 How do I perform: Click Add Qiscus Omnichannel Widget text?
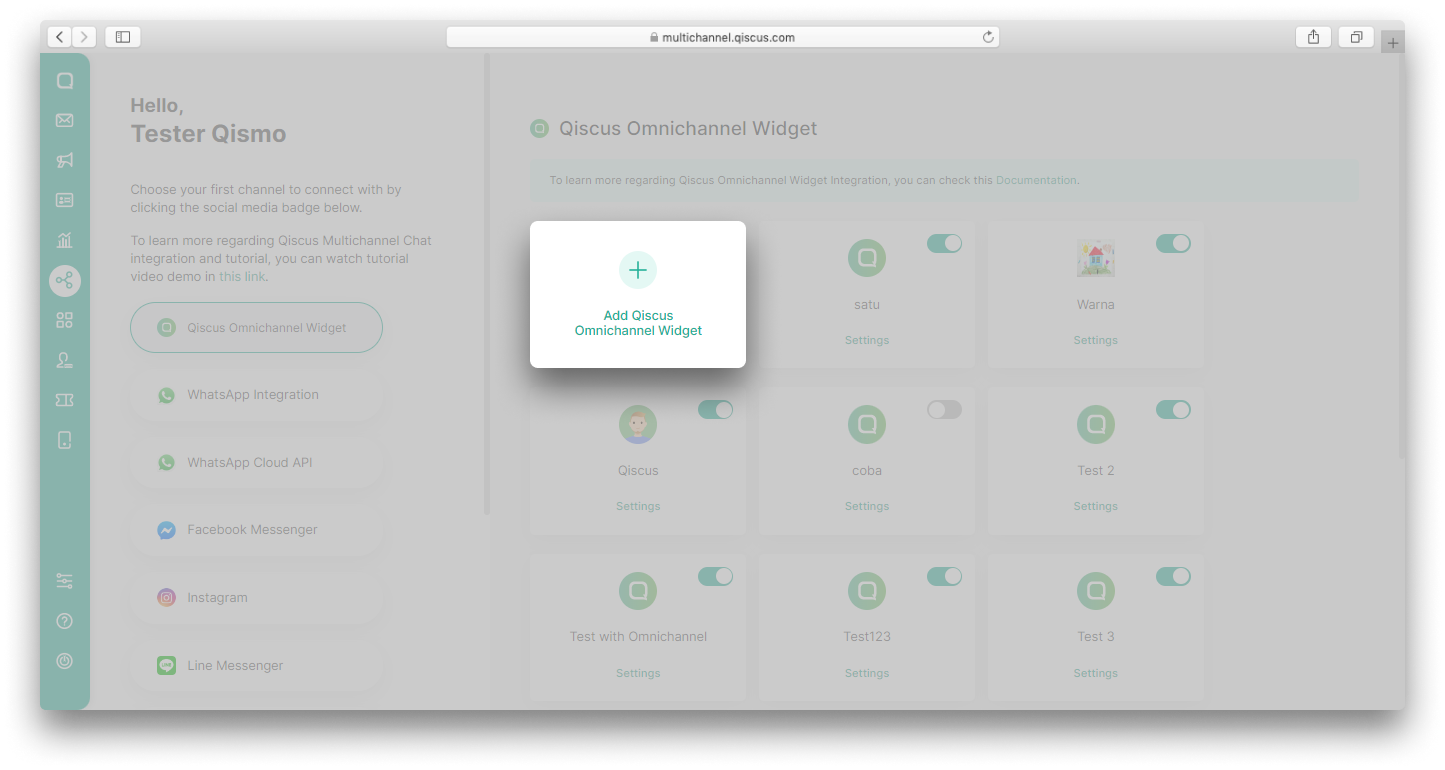point(638,323)
